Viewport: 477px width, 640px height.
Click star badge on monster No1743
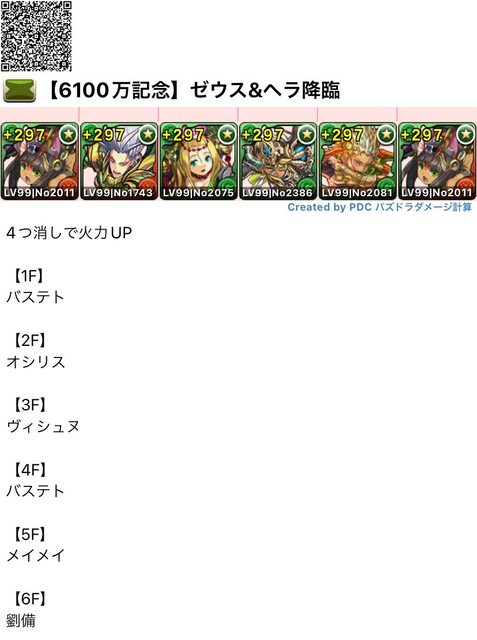pyautogui.click(x=148, y=134)
